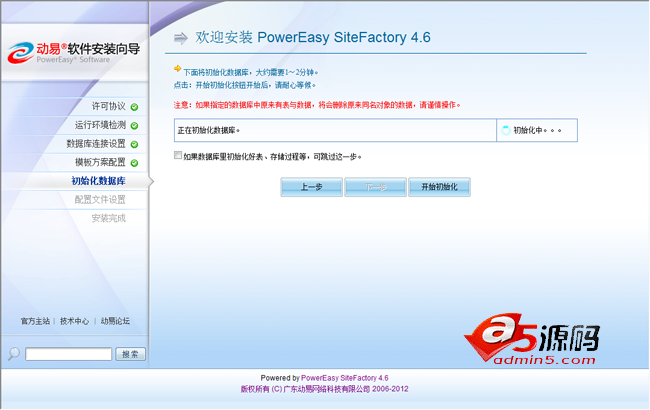This screenshot has height=410, width=650.
Task: Click green check icon beside 数据库连接设置
Action: pyautogui.click(x=134, y=144)
